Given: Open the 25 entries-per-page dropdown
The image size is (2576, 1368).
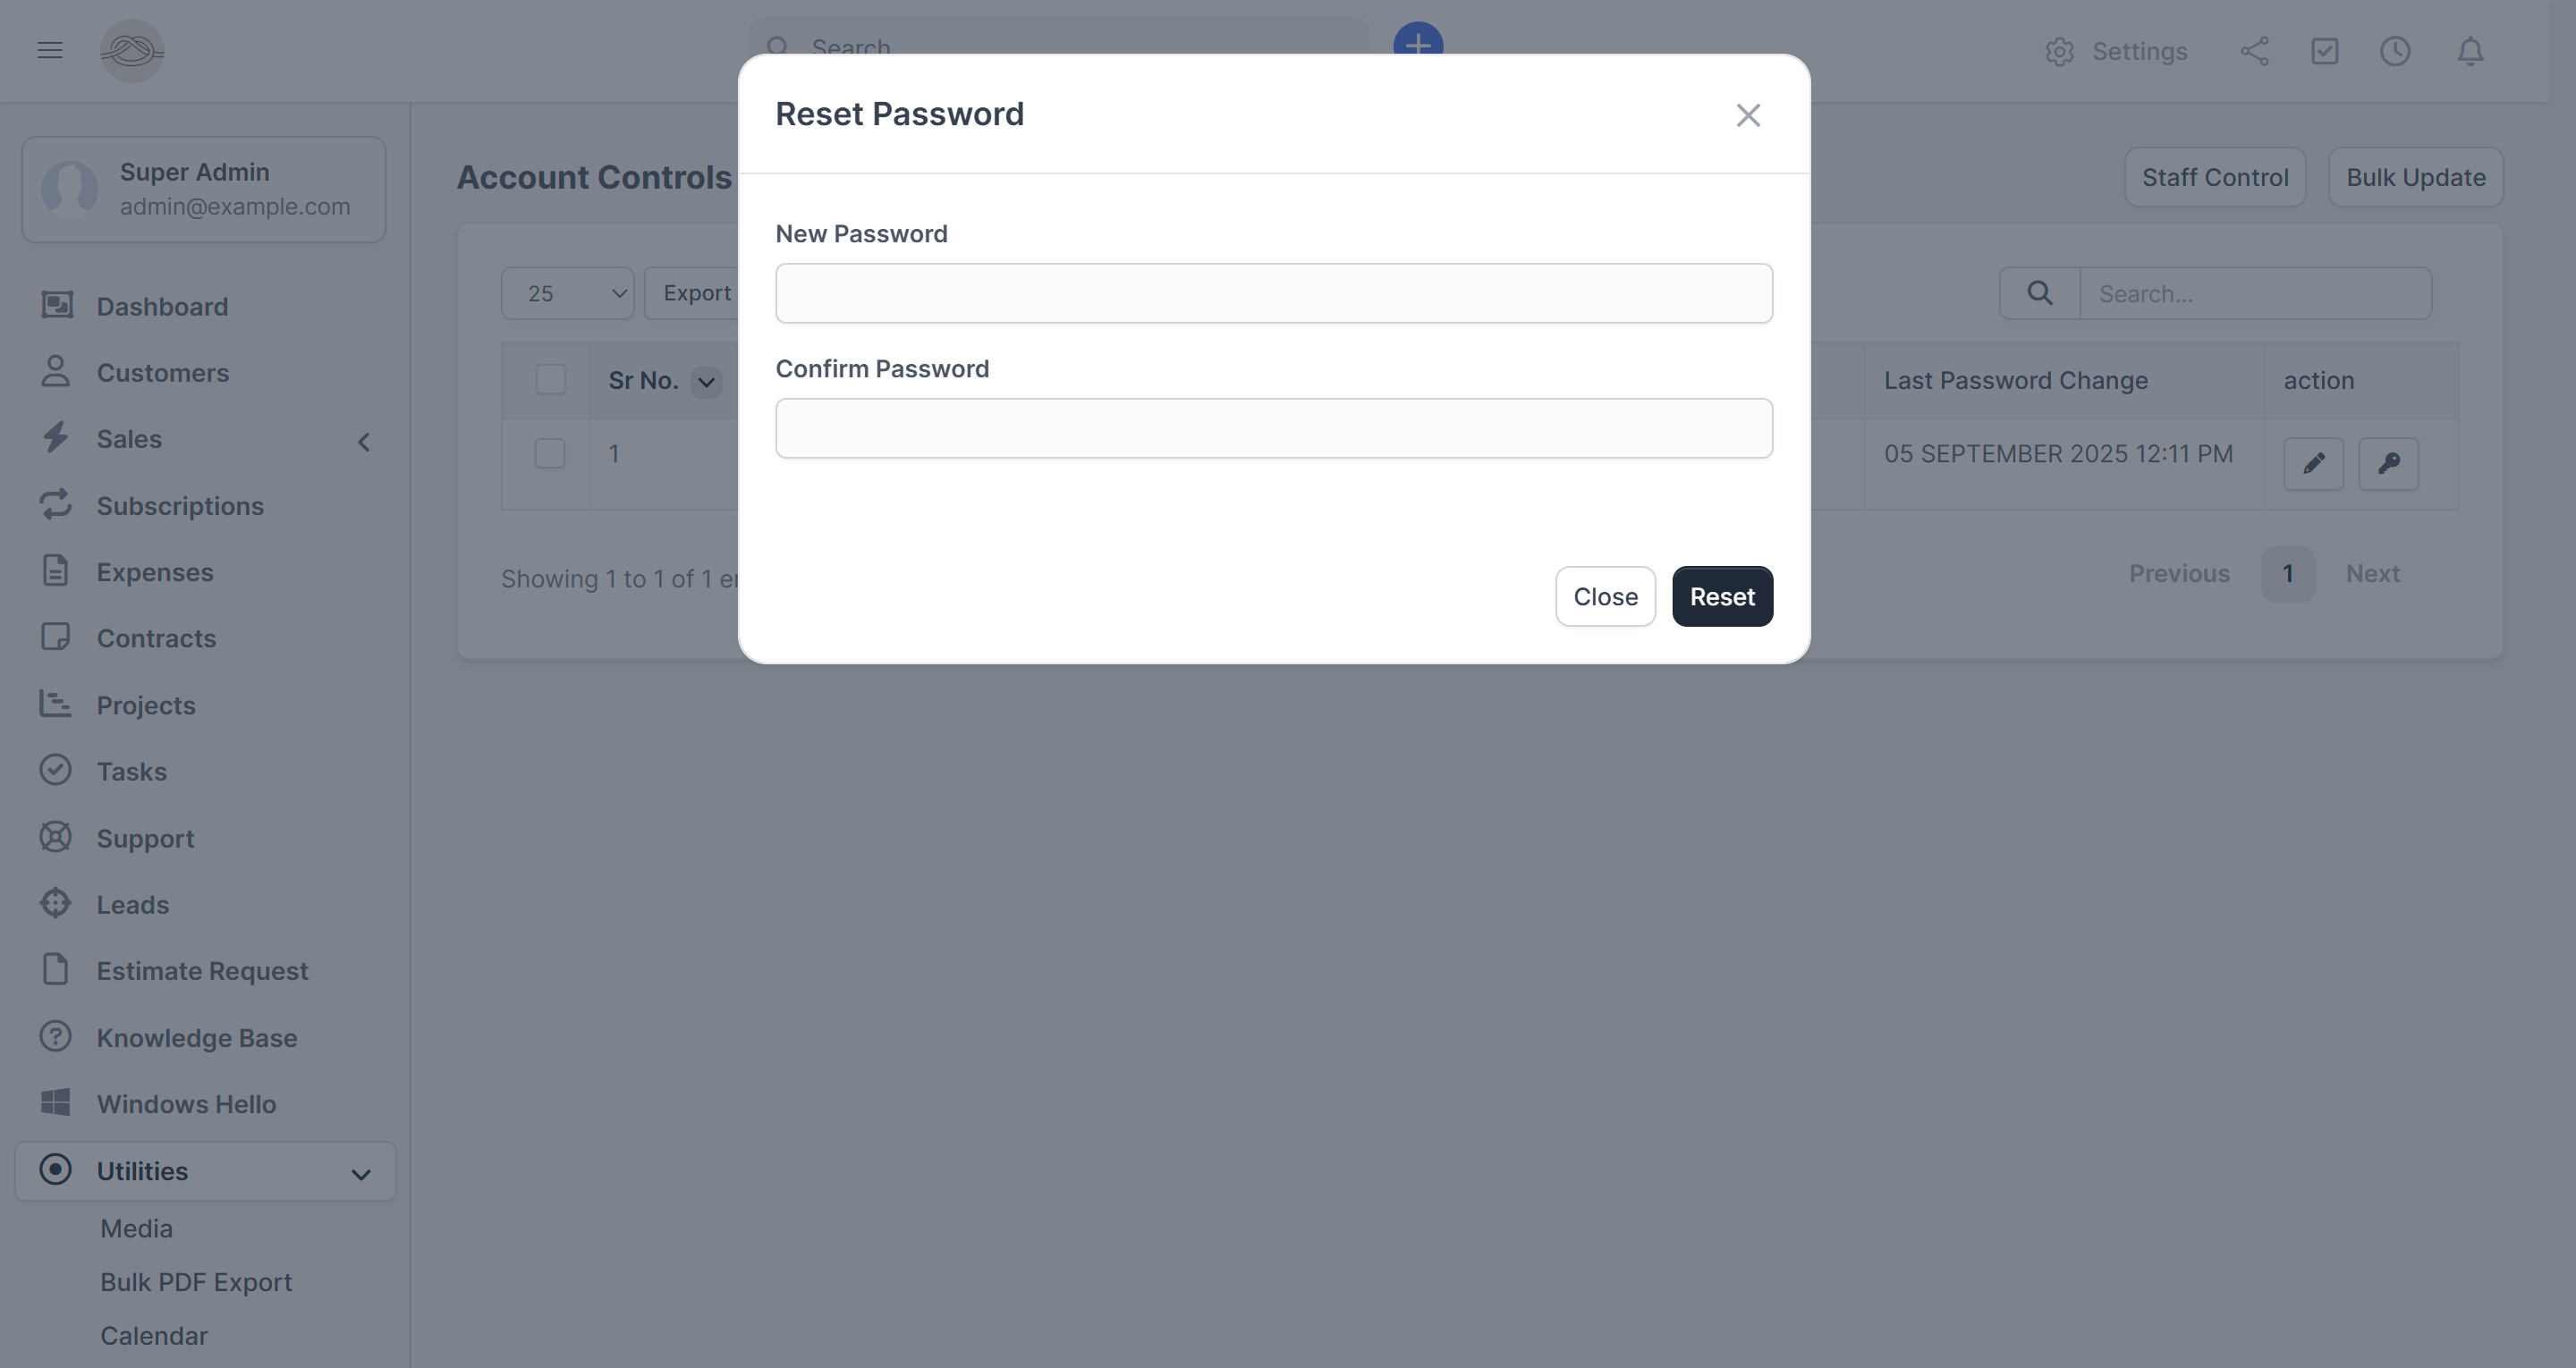Looking at the screenshot, I should coord(567,292).
